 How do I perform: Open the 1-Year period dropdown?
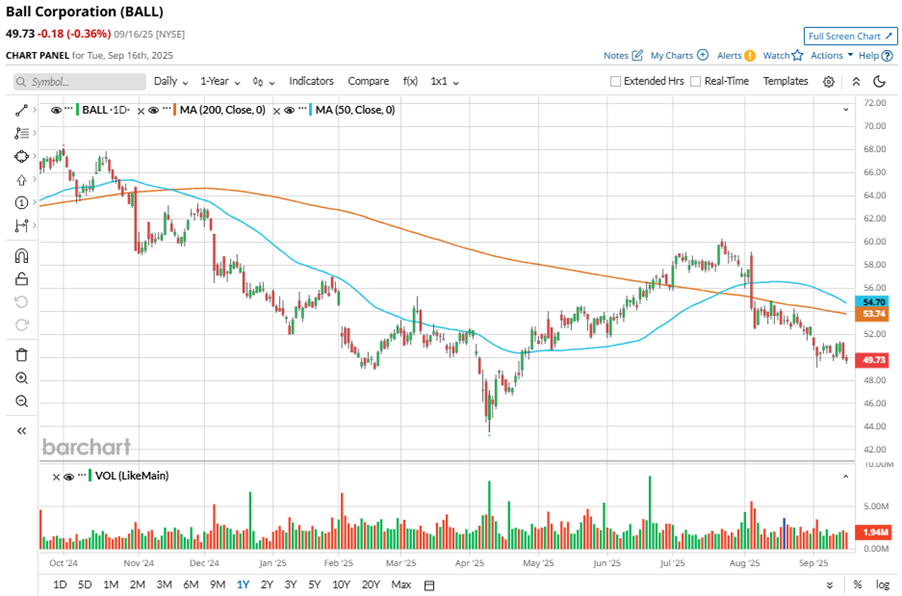220,82
